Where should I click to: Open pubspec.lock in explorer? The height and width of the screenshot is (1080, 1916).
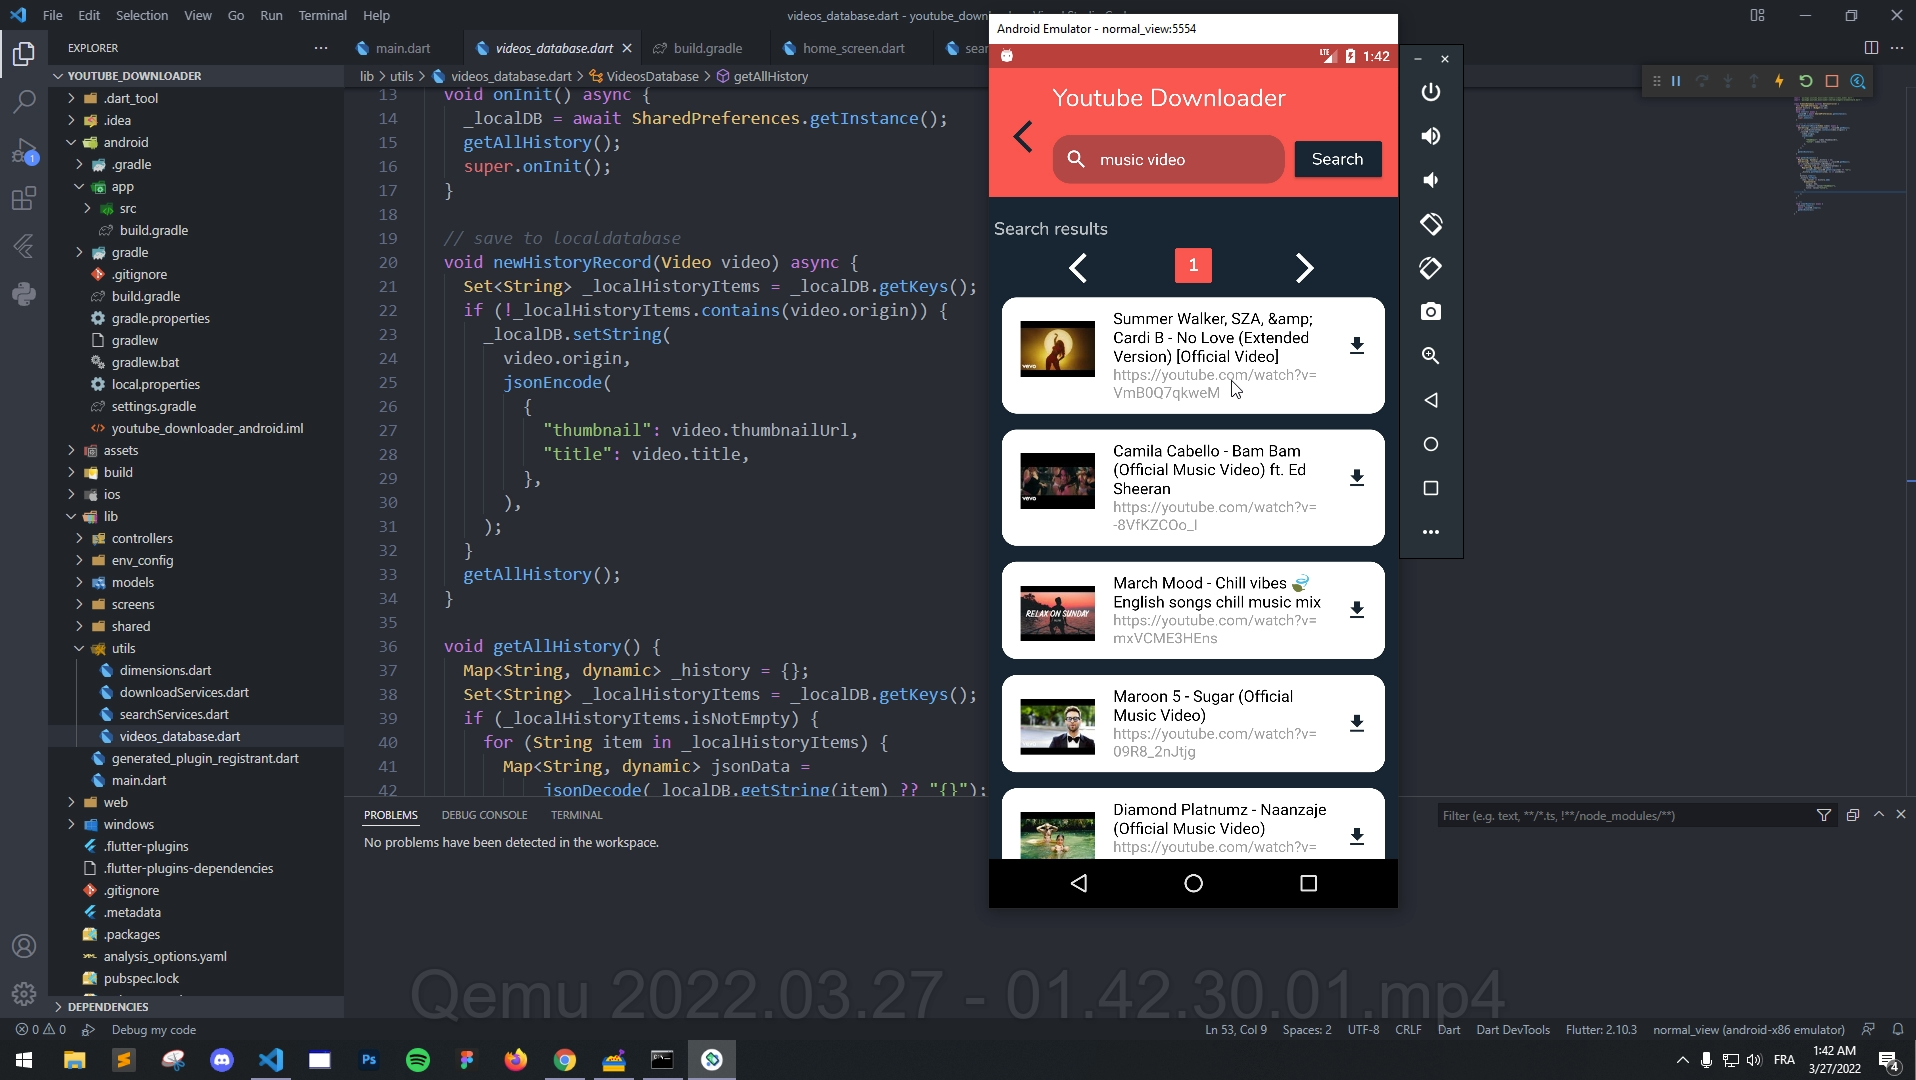(x=141, y=978)
